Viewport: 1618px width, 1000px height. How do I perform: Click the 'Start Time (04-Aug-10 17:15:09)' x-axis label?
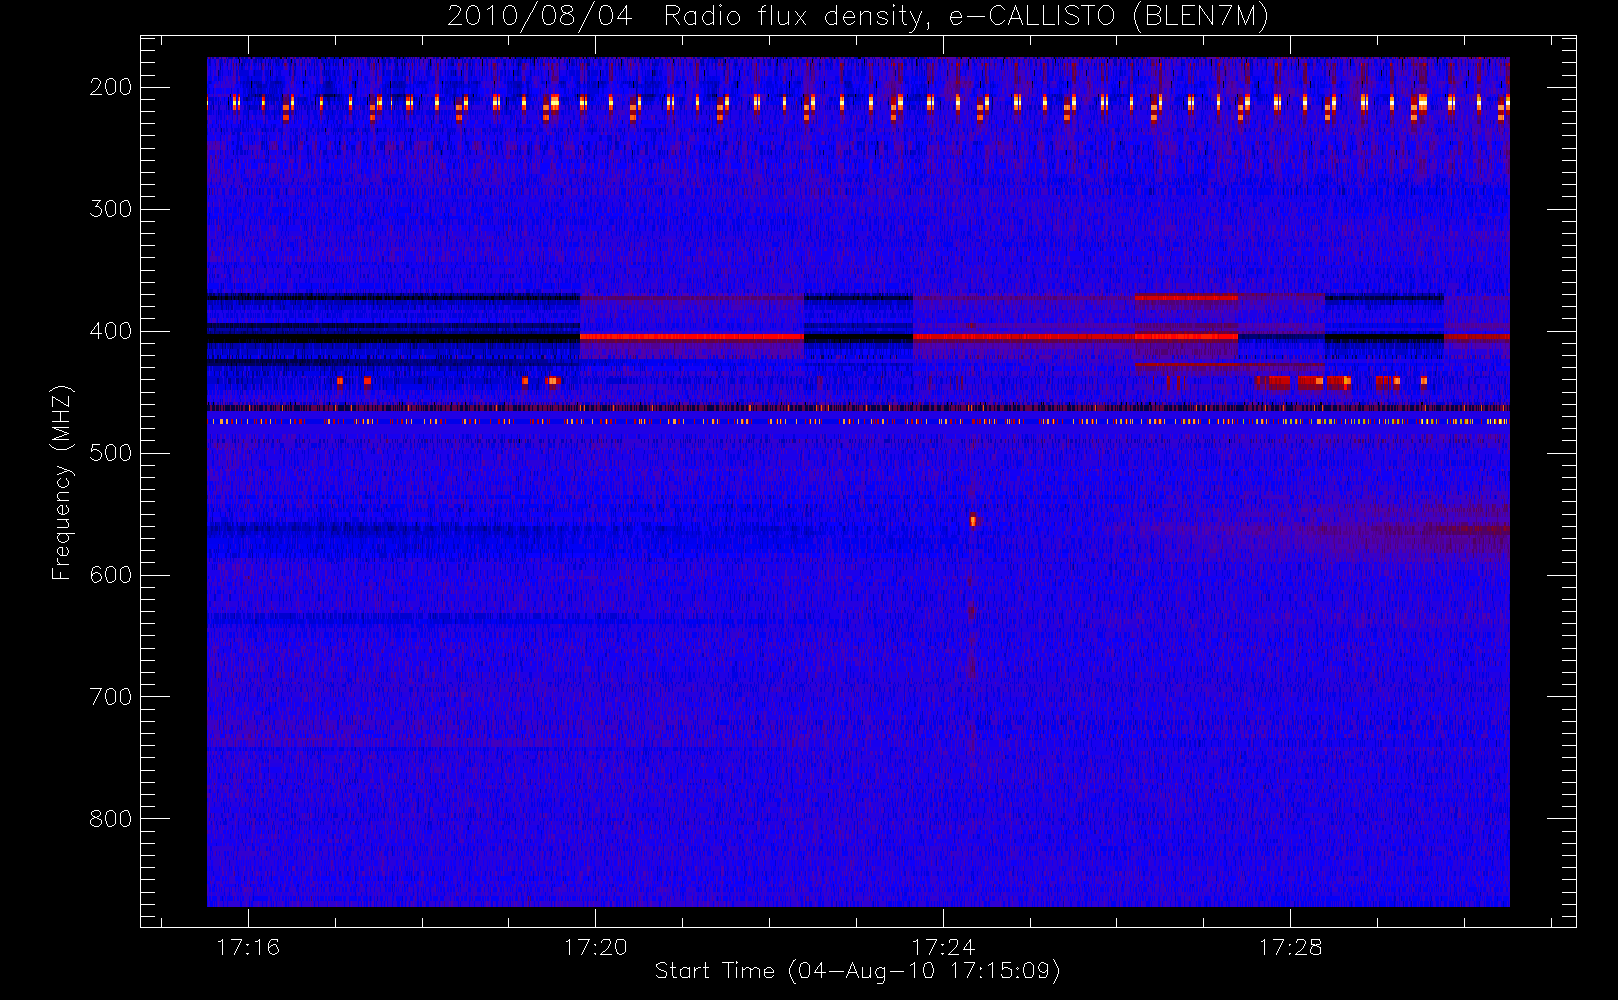tap(858, 971)
